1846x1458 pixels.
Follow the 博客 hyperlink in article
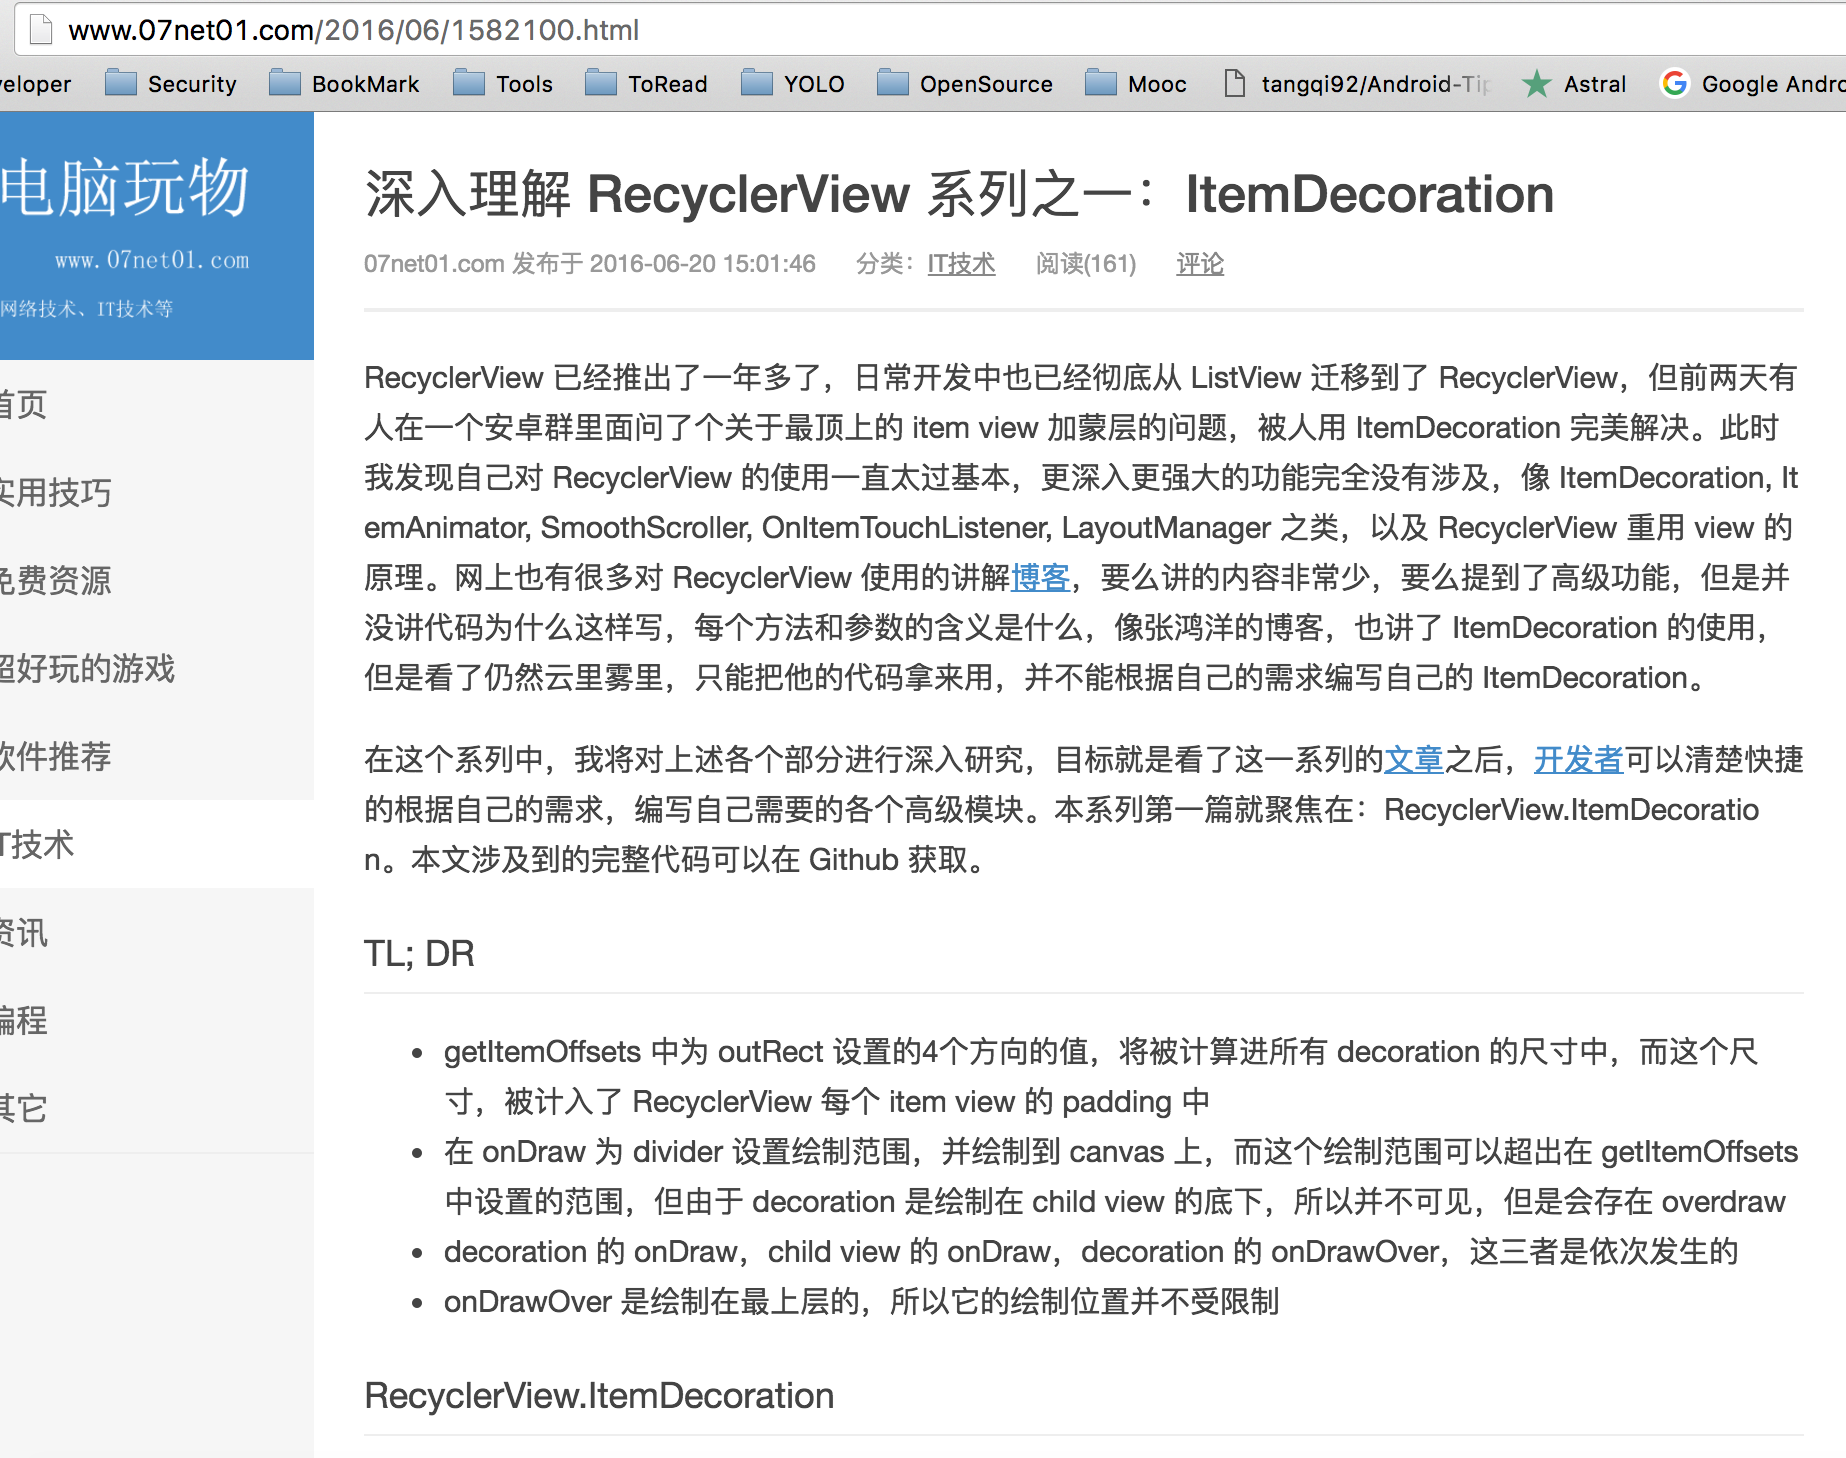(1040, 578)
